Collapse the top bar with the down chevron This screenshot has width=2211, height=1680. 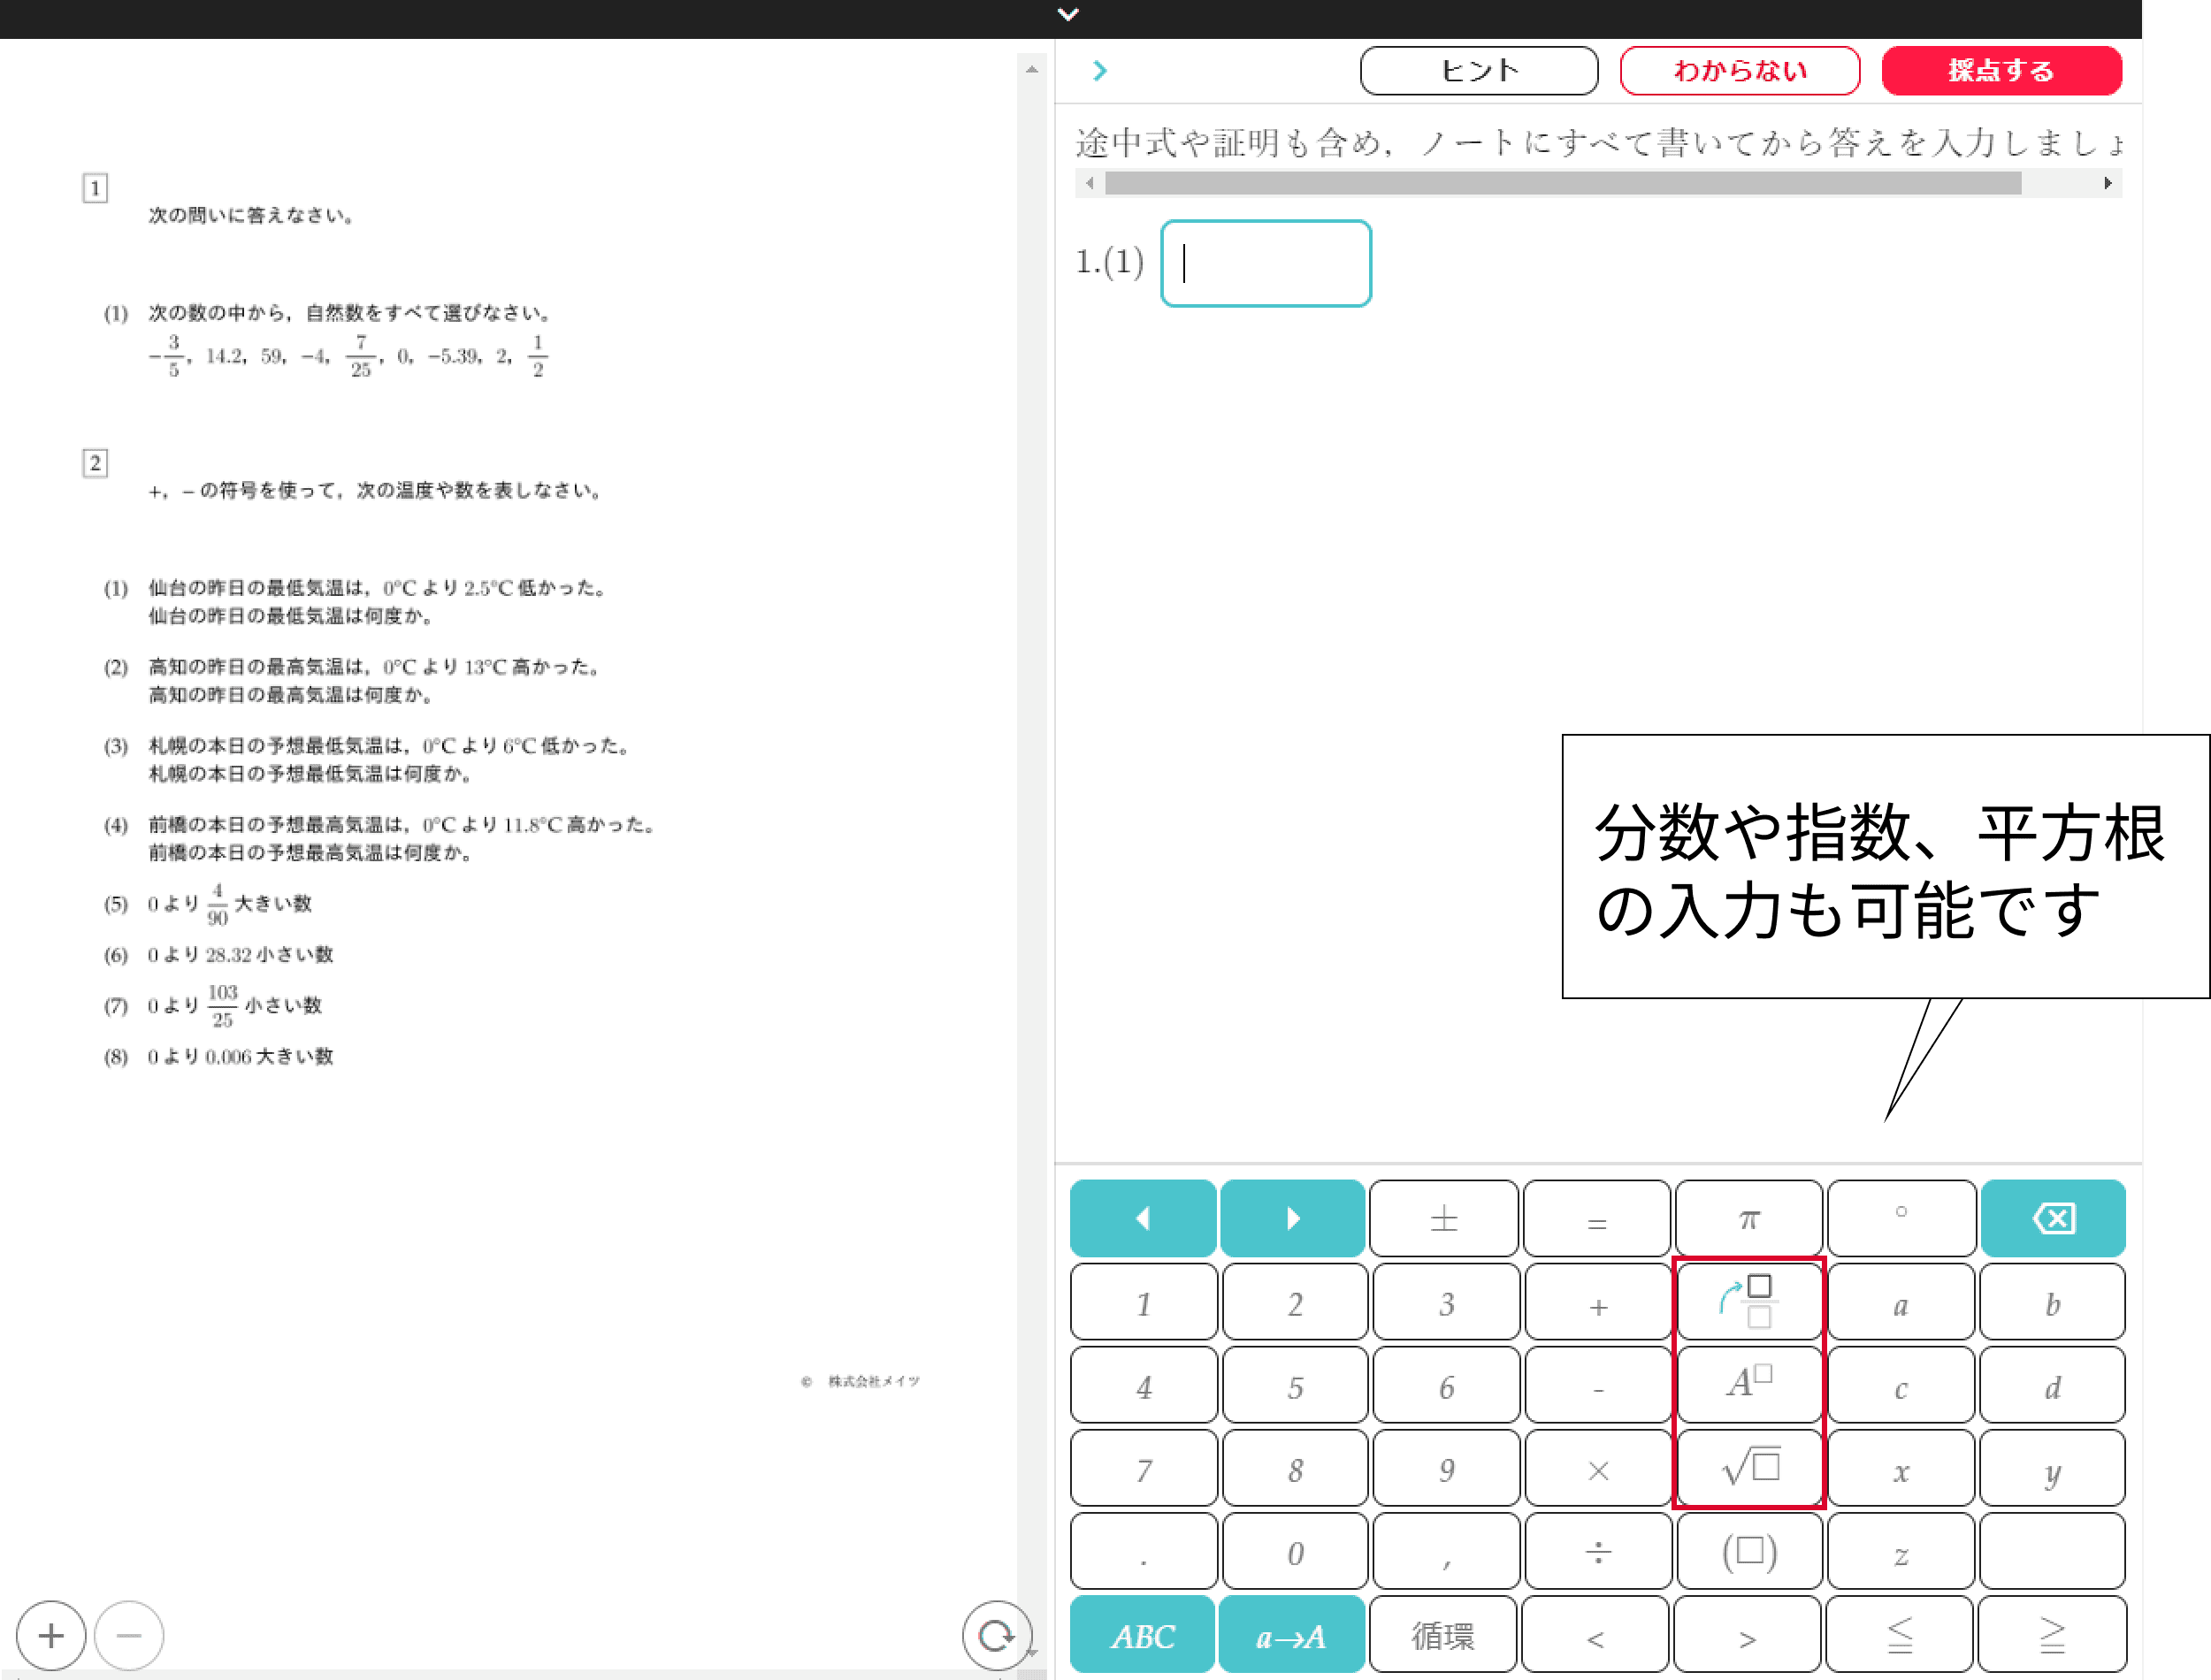[1067, 14]
